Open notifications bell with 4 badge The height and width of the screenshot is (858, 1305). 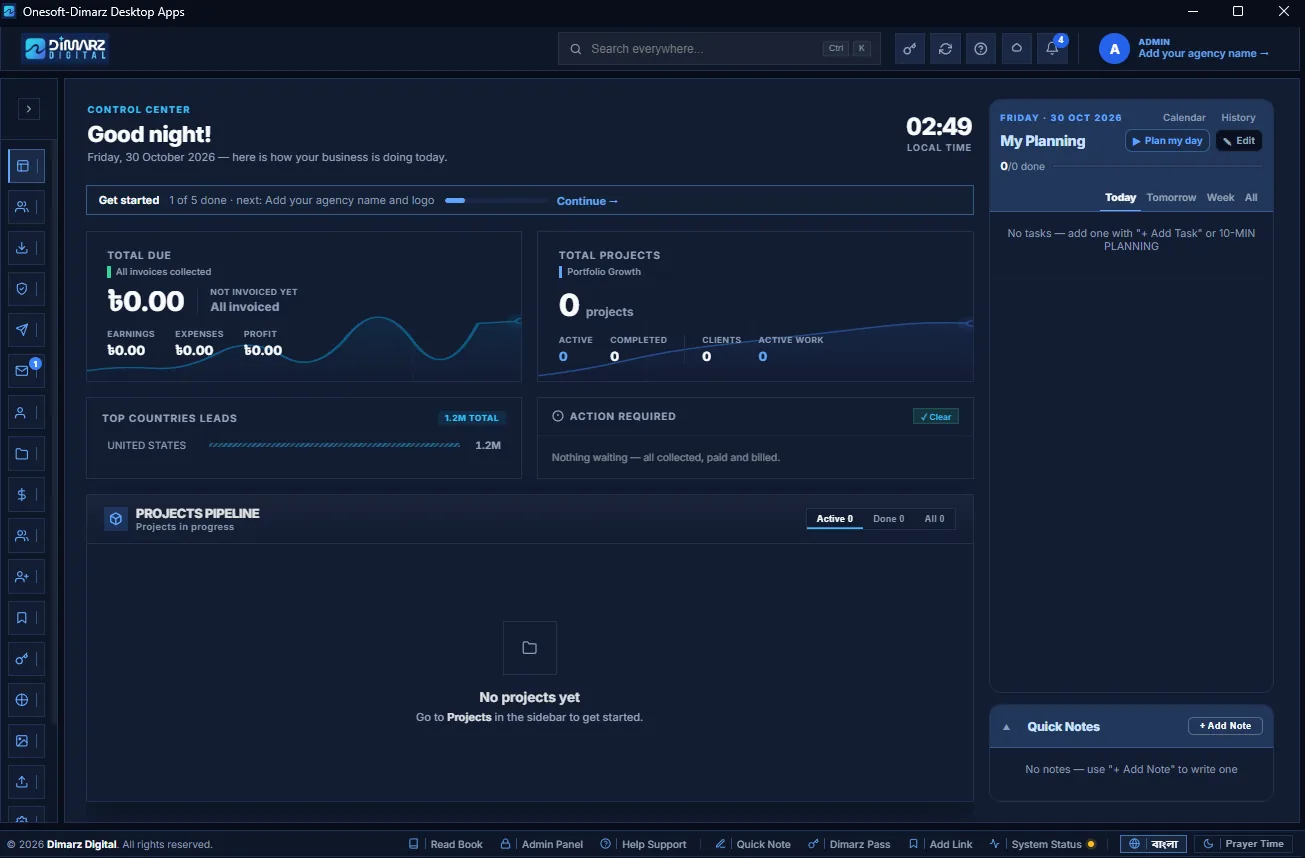[1053, 48]
